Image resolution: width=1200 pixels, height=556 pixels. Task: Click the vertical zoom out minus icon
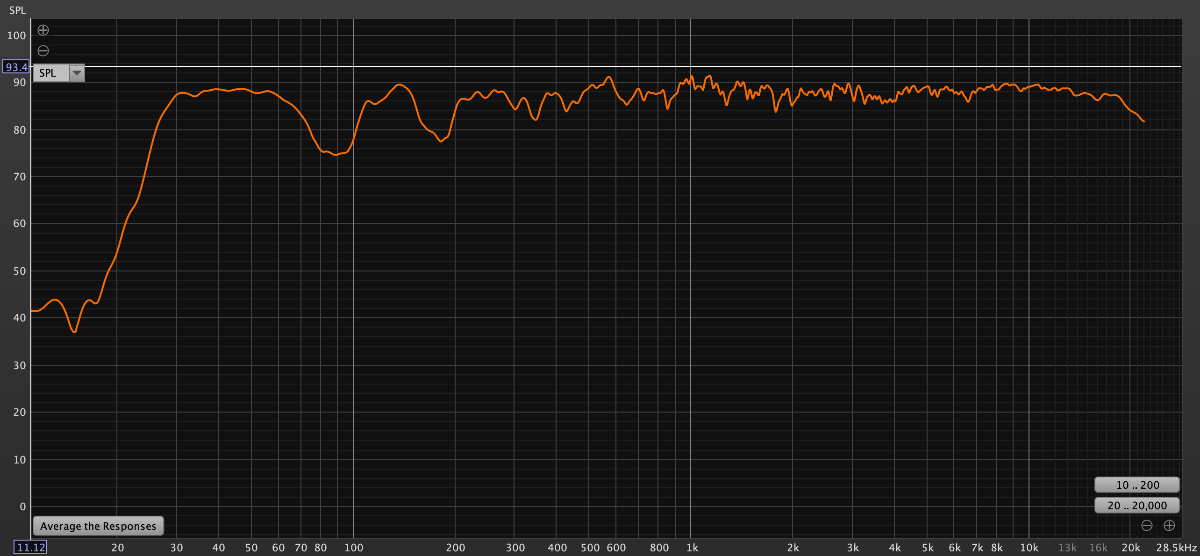[43, 50]
